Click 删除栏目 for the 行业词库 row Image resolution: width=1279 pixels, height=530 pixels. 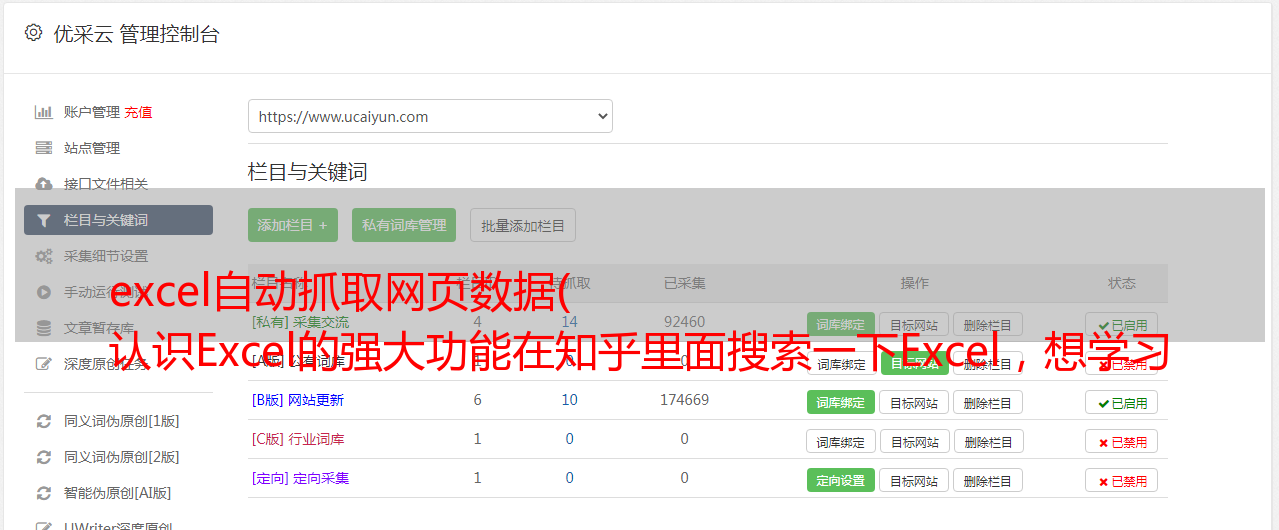coord(988,441)
